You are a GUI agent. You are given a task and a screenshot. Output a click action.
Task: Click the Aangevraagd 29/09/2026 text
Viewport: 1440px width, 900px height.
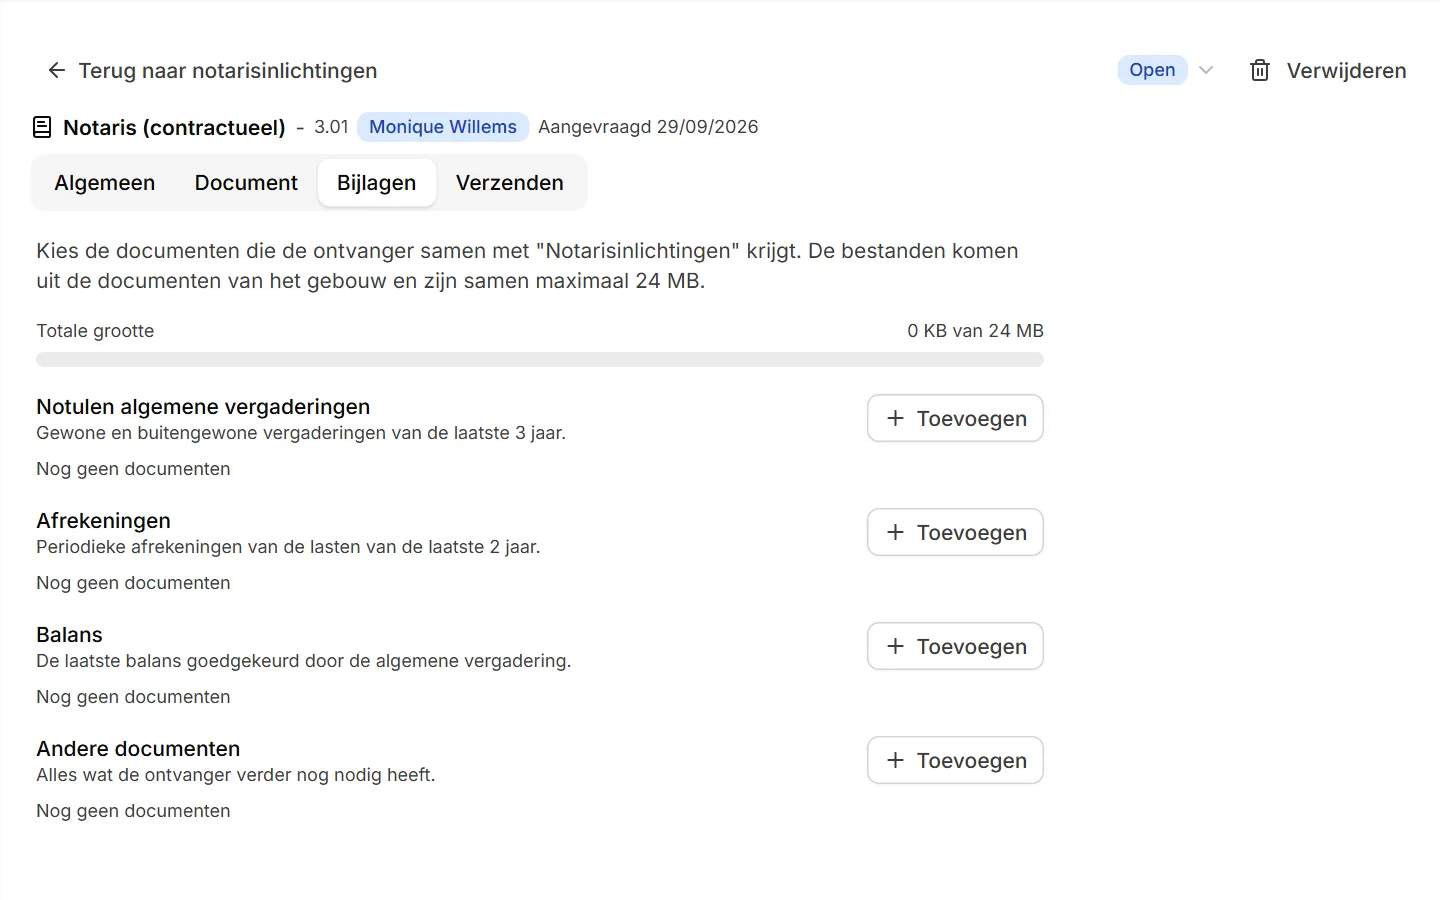click(648, 127)
